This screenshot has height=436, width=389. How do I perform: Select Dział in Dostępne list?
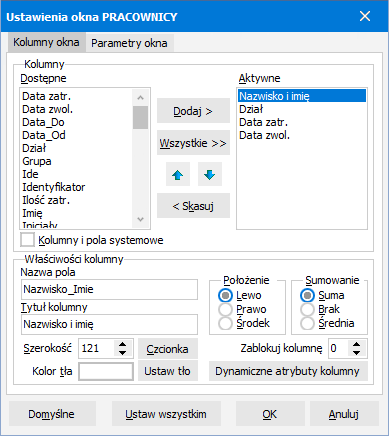tap(77, 148)
